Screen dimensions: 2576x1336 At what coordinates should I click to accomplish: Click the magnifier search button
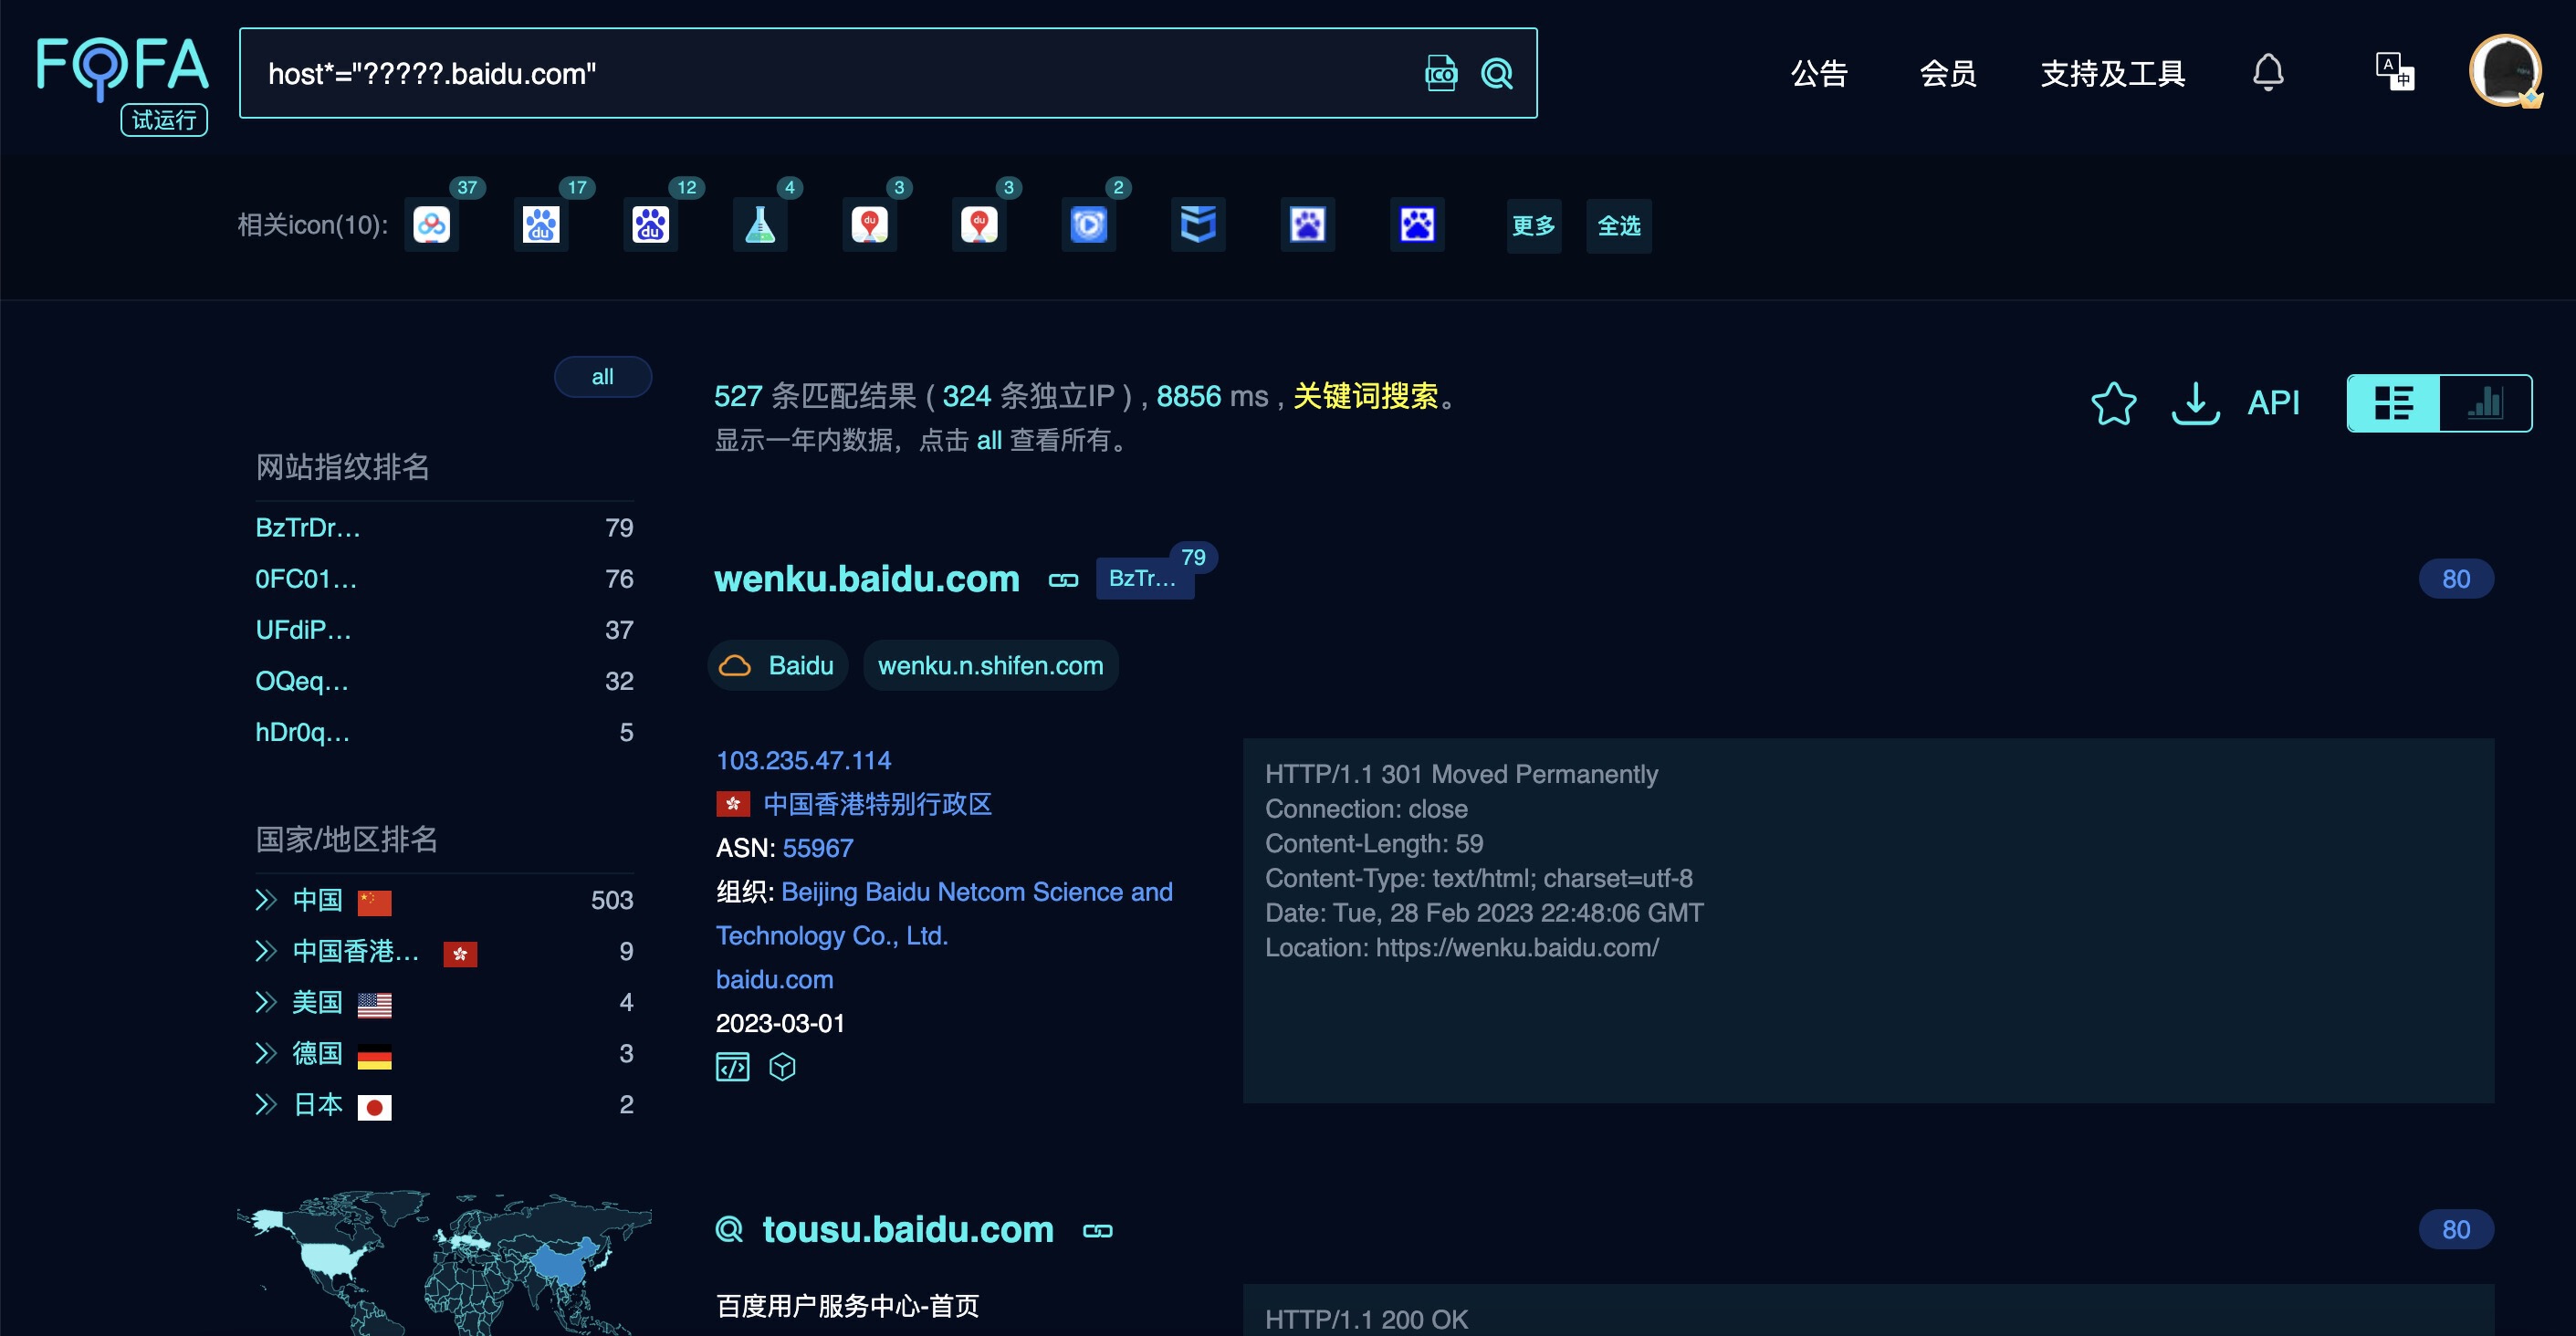1497,73
